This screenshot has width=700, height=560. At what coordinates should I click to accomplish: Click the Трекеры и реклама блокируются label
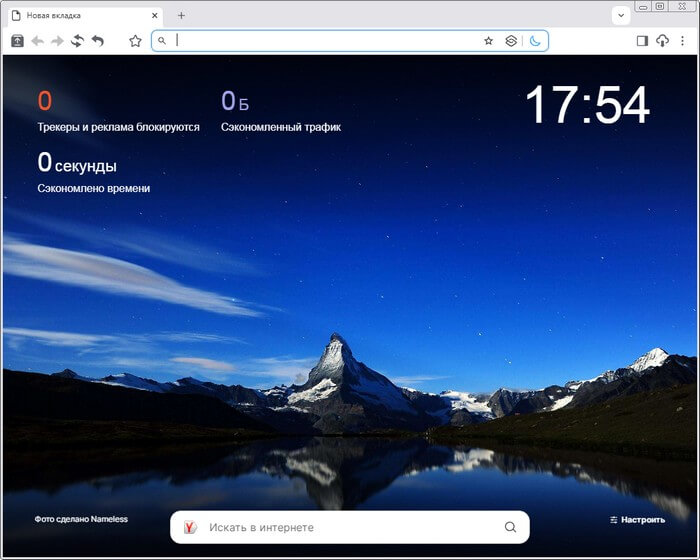pyautogui.click(x=118, y=127)
